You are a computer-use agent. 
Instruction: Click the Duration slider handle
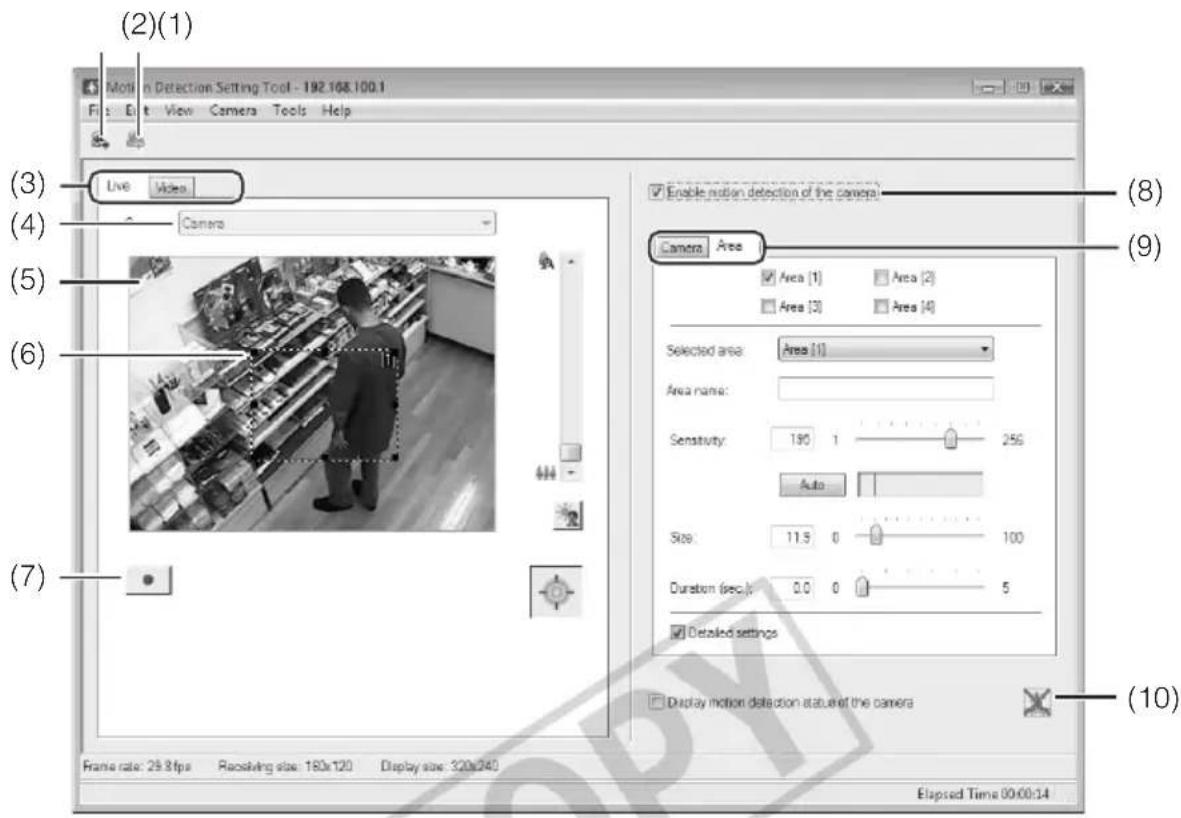862,588
